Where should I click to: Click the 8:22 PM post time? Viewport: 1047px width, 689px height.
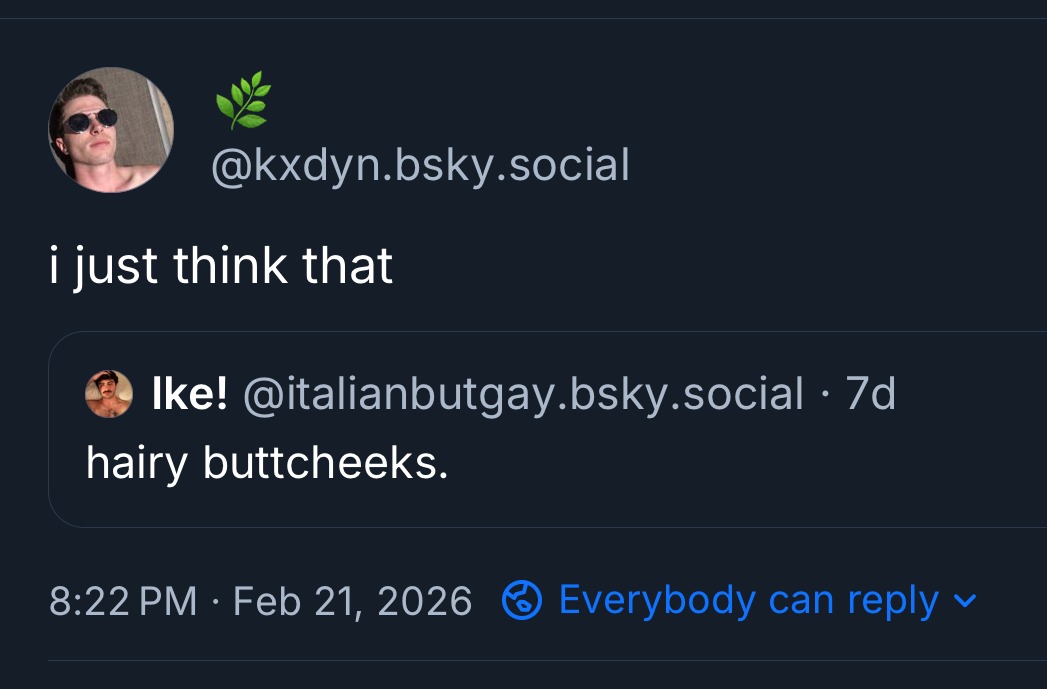click(x=123, y=601)
